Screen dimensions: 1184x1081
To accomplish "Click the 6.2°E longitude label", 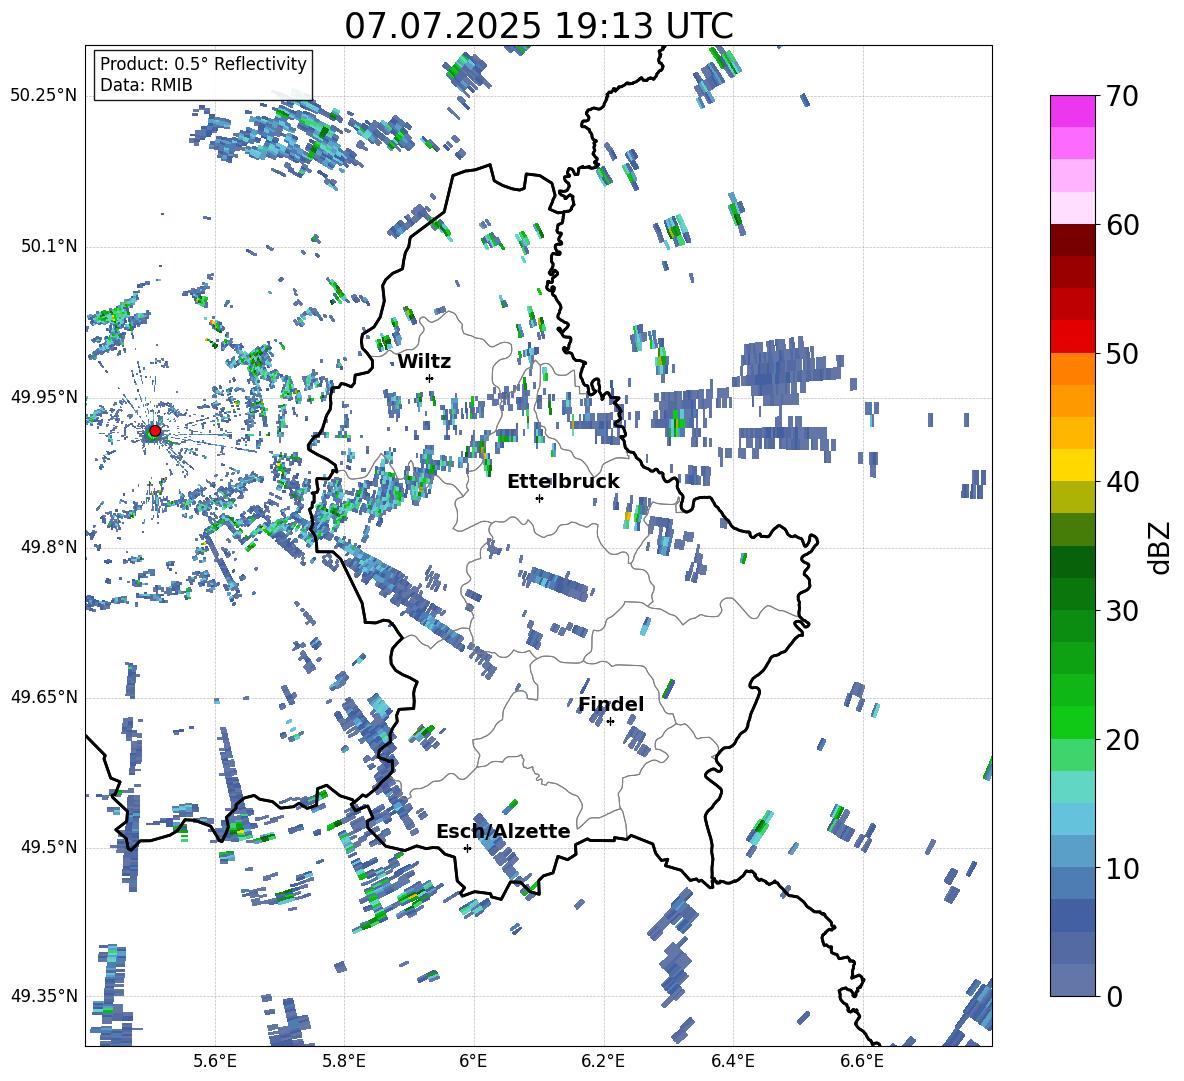I will coord(603,1061).
